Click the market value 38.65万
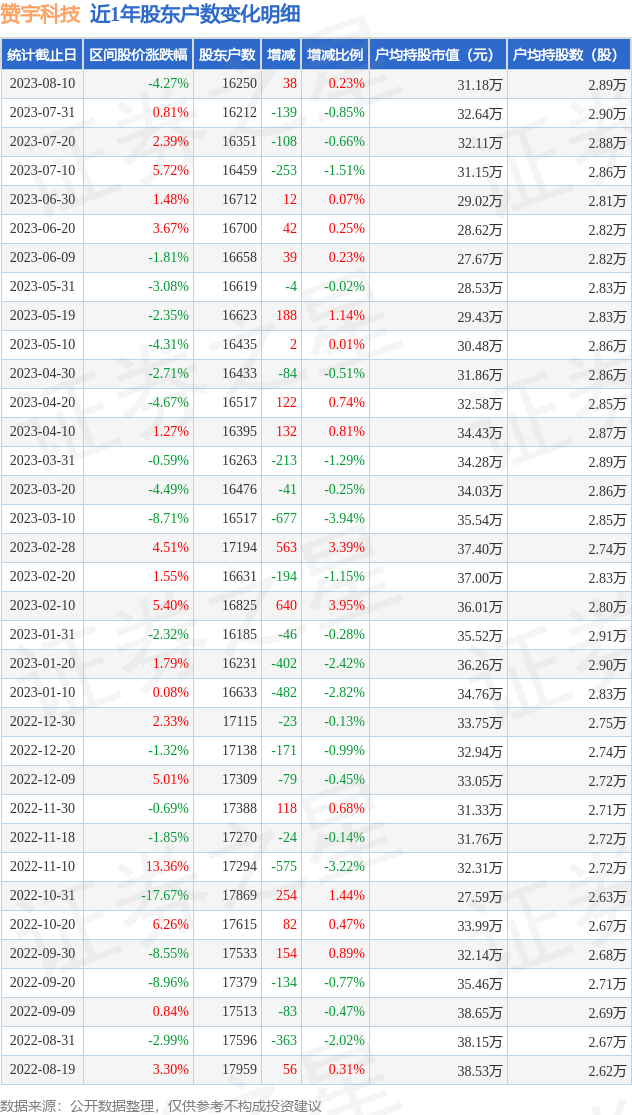This screenshot has height=1115, width=632. [x=480, y=1012]
